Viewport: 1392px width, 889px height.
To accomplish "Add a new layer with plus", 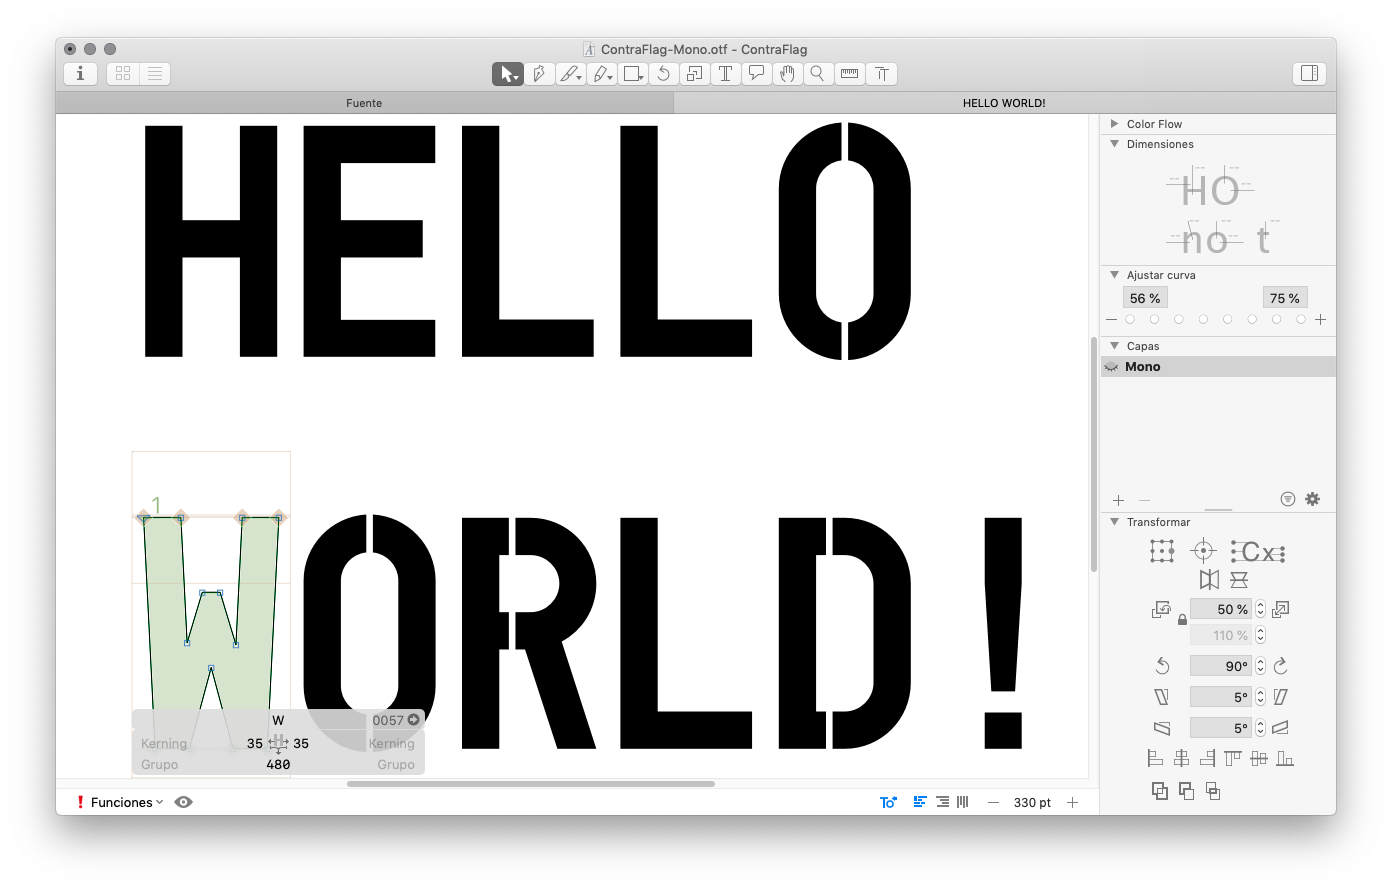I will tap(1118, 500).
